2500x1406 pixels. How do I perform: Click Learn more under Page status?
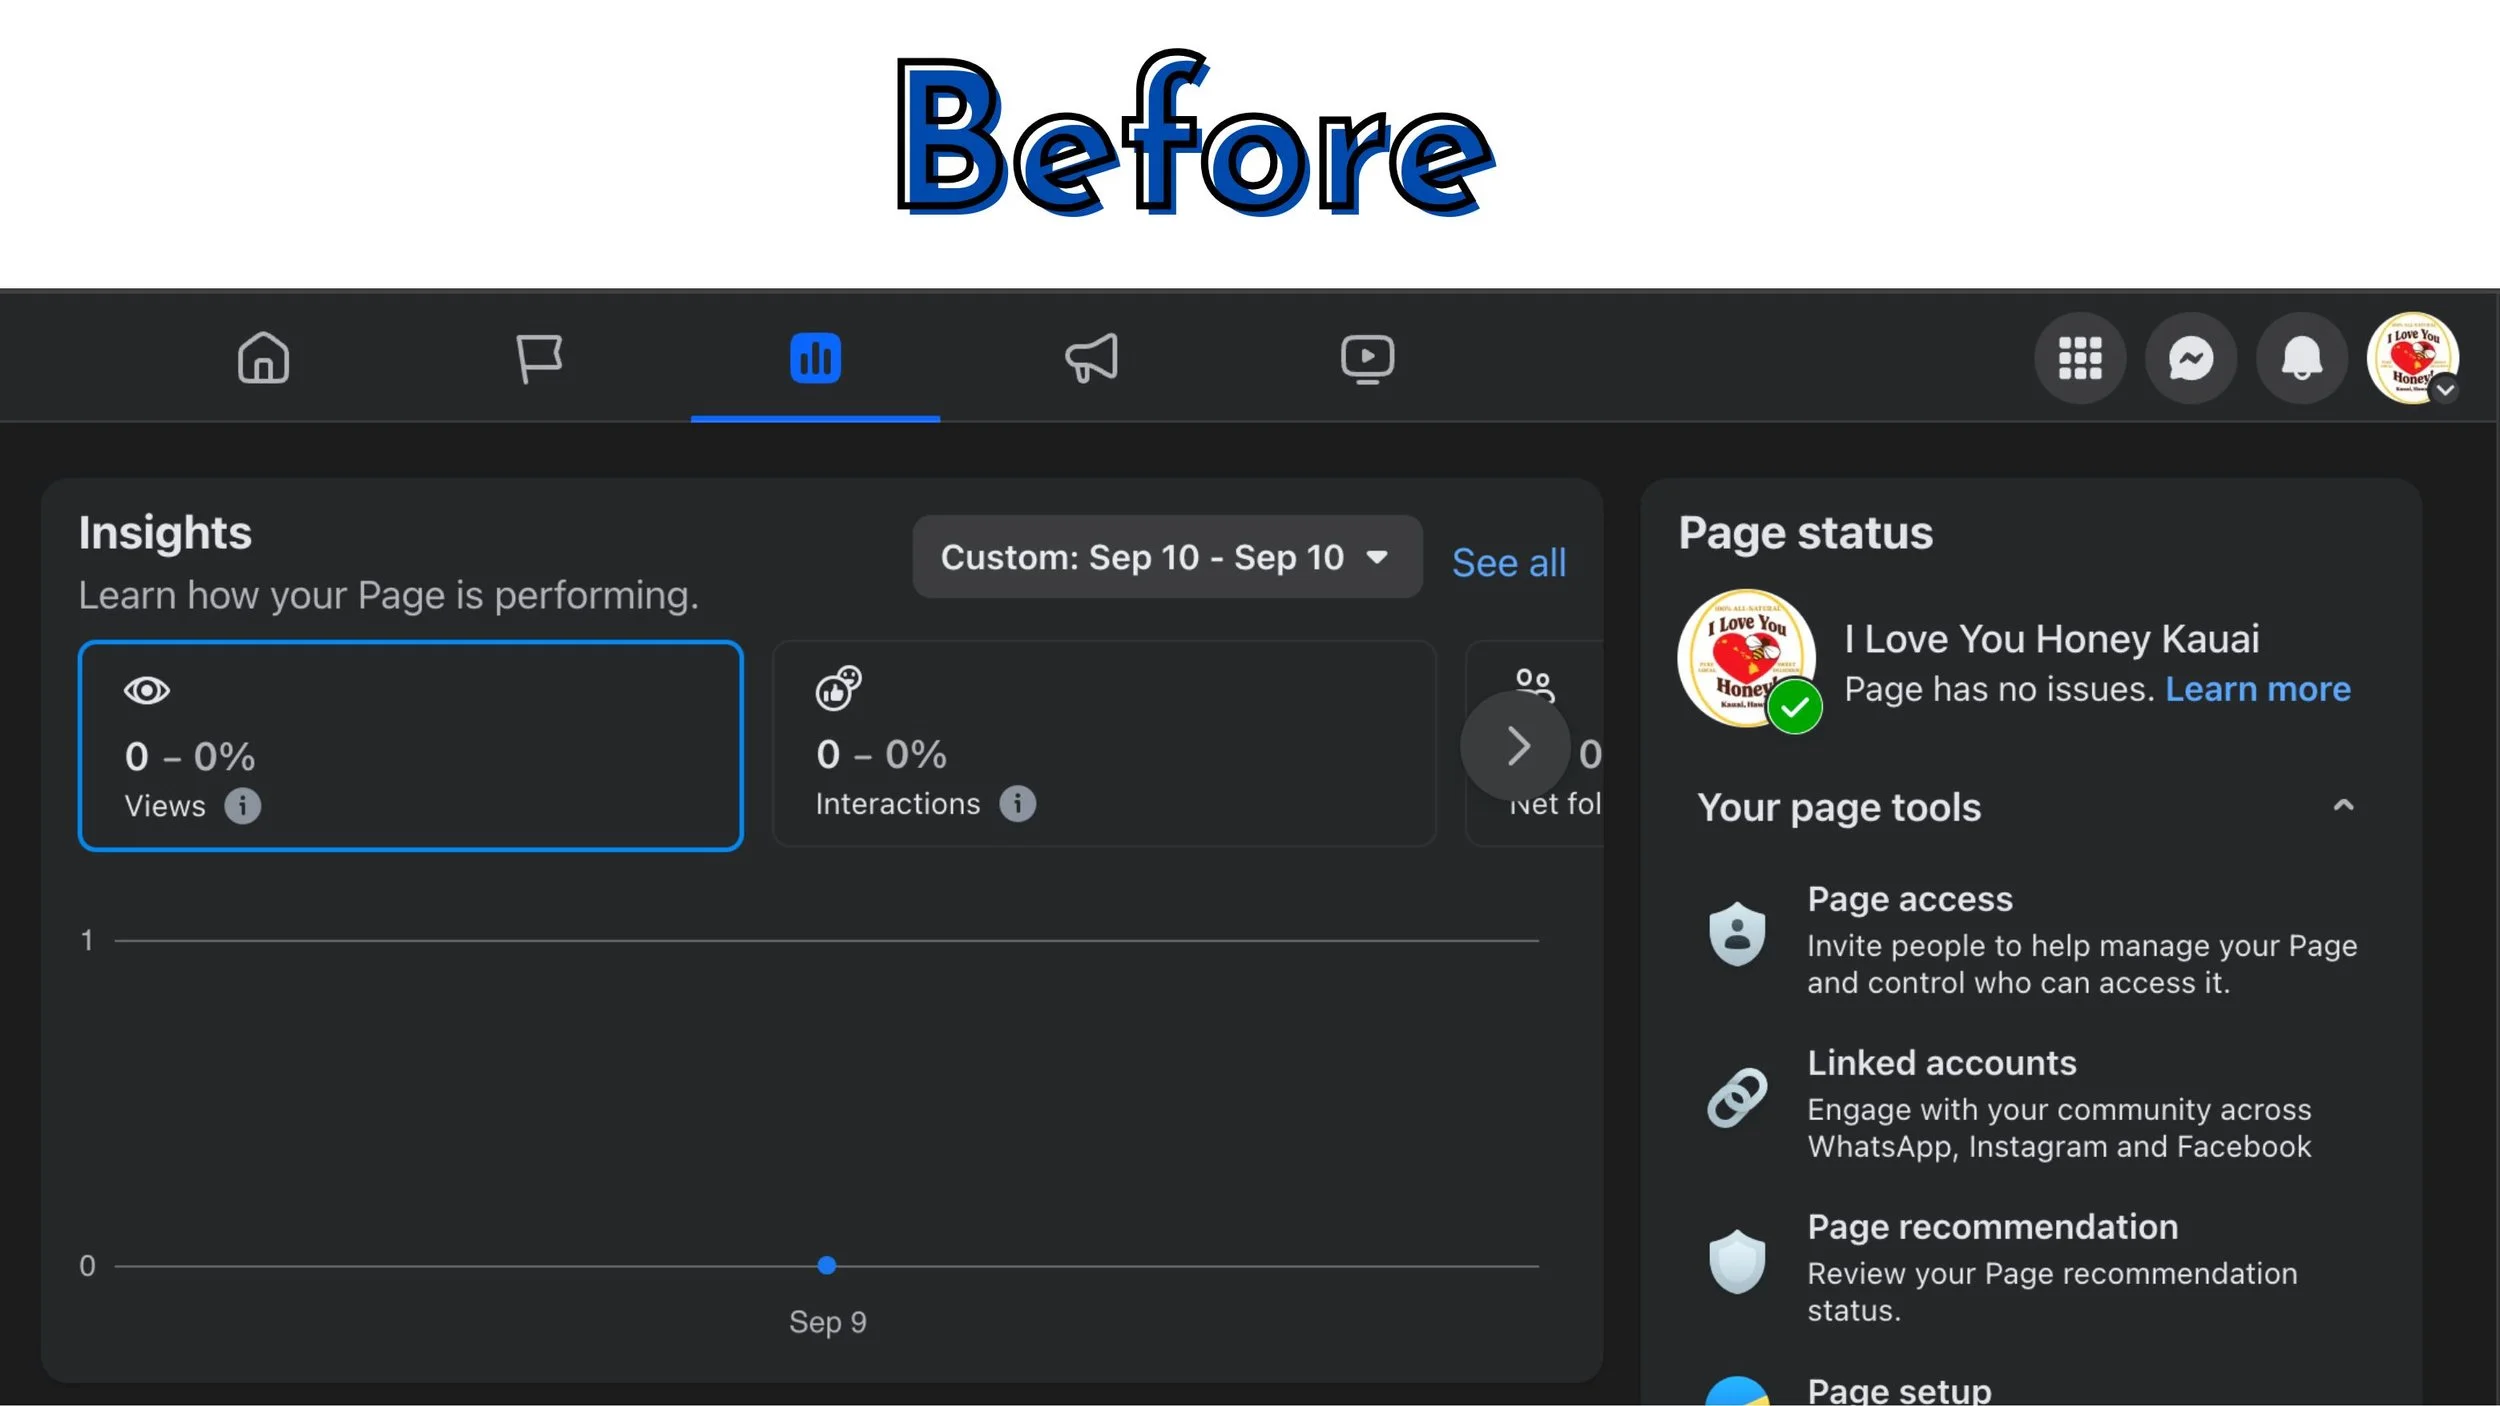(x=2257, y=689)
